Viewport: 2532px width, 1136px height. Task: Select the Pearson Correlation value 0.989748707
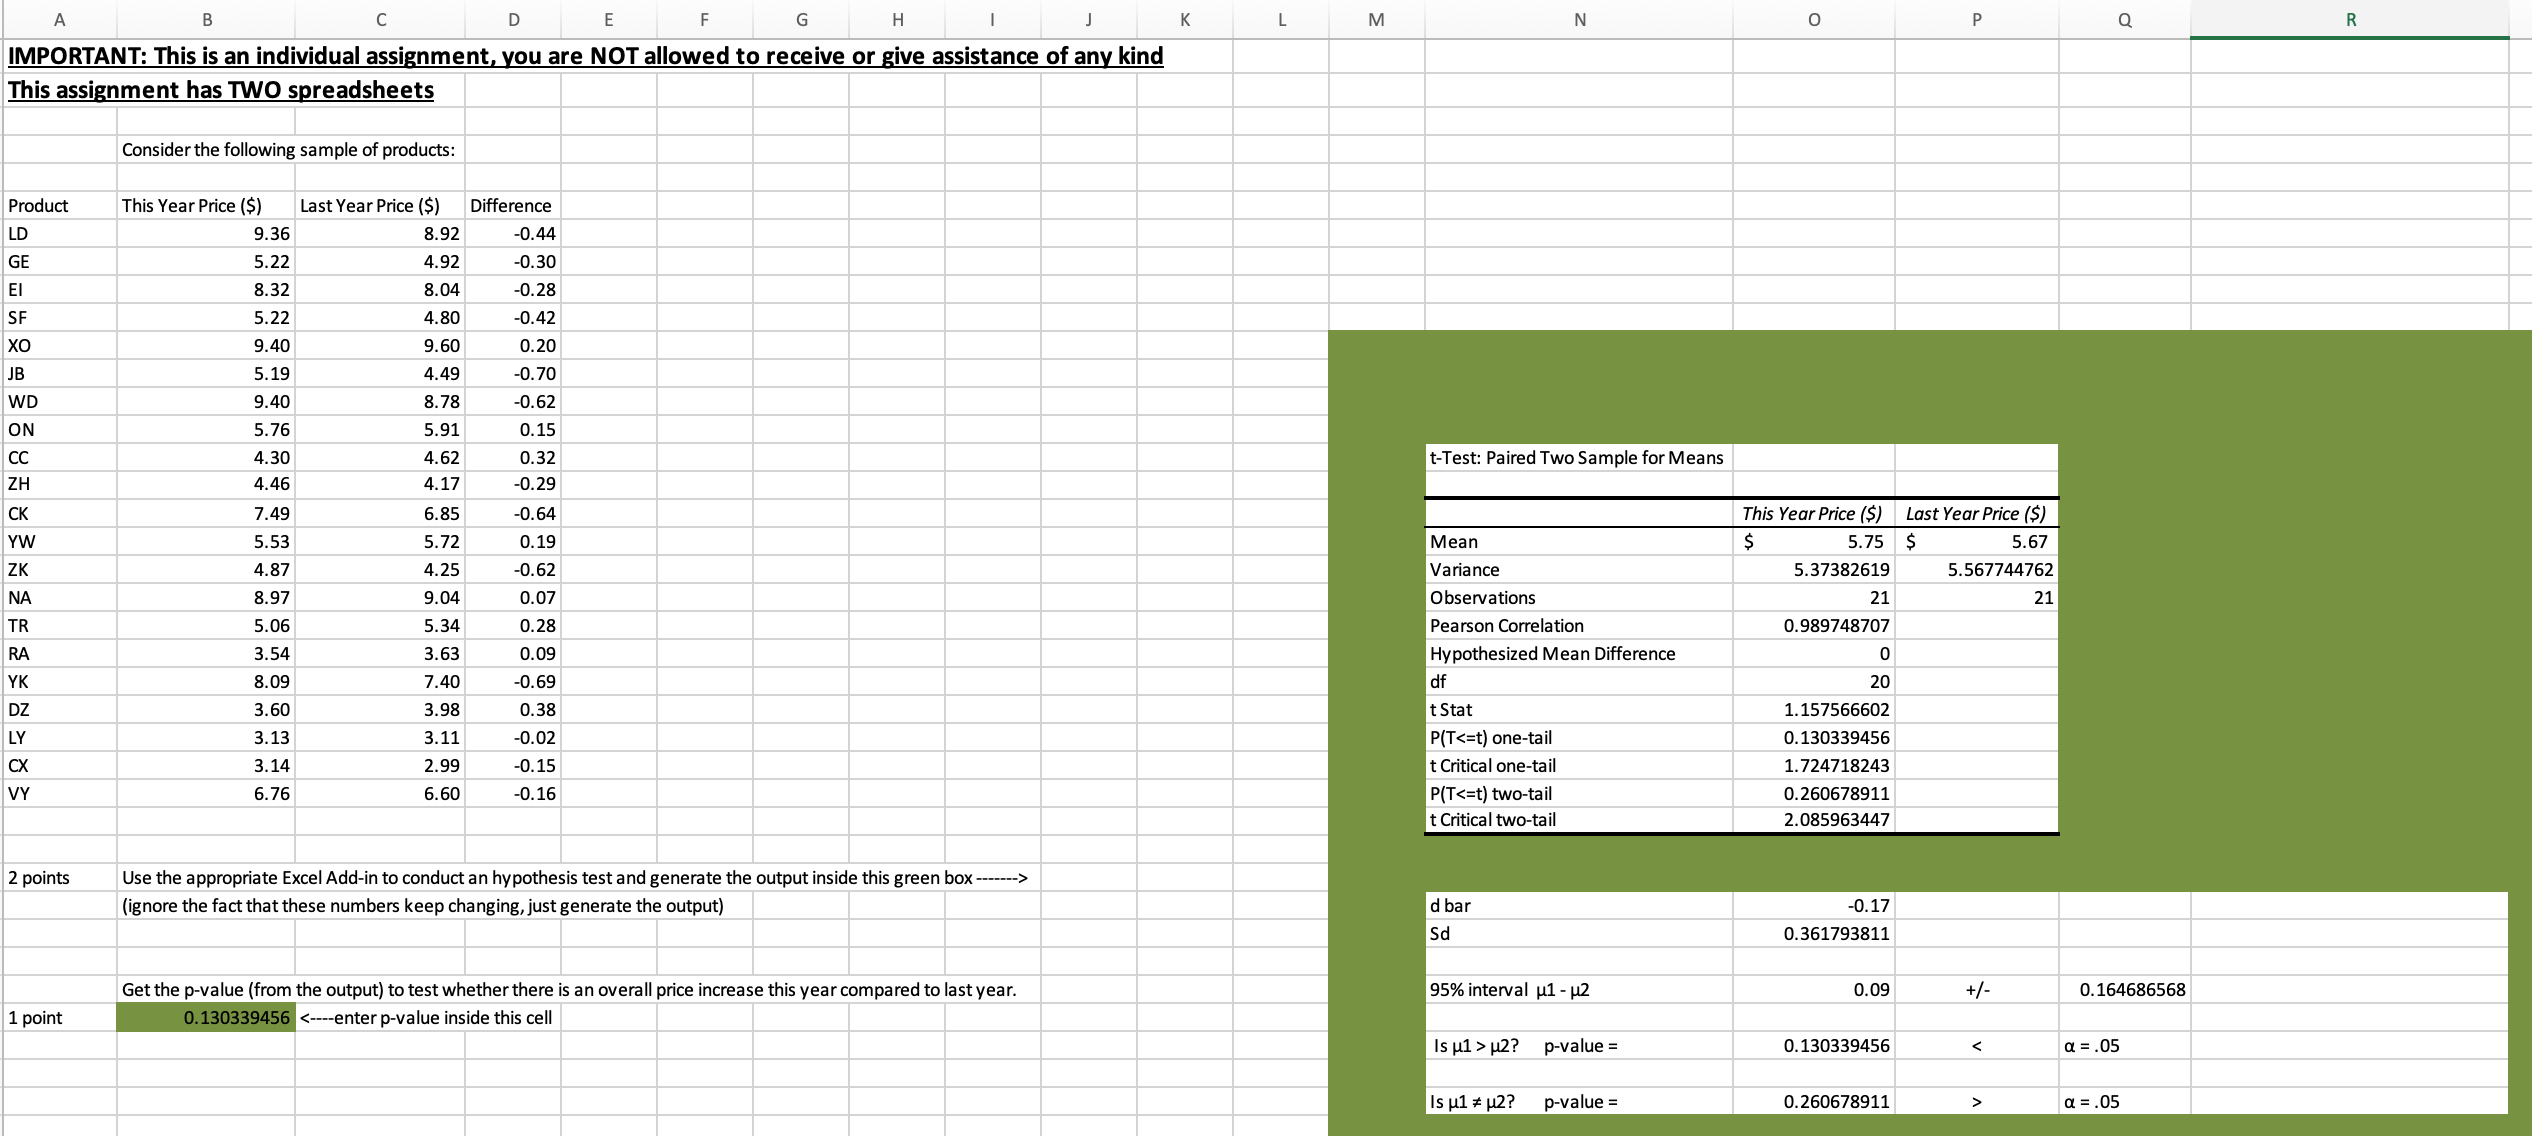(1836, 626)
